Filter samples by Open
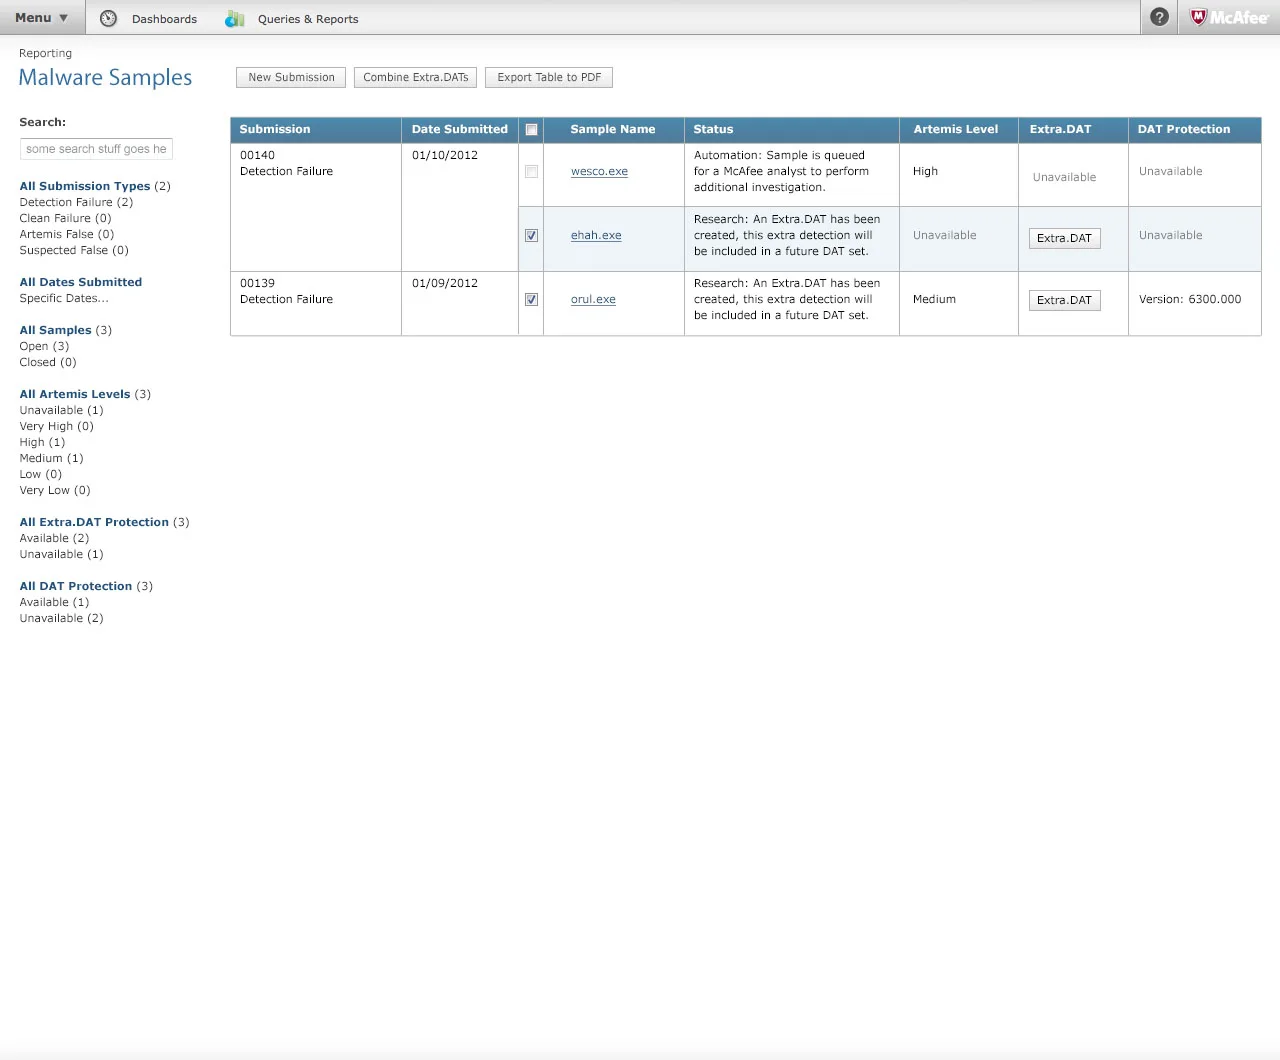Viewport: 1280px width, 1060px height. (x=44, y=346)
